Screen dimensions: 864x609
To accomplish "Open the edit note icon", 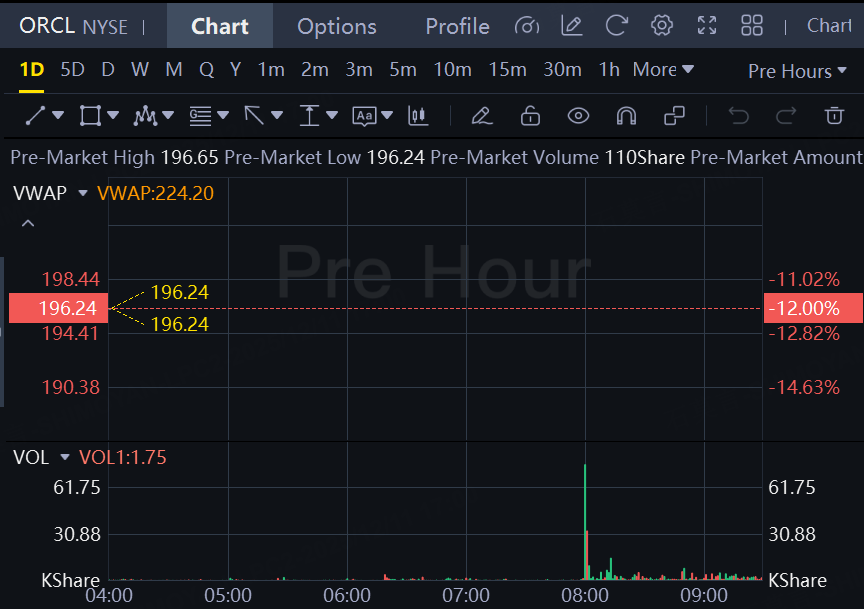I will (x=571, y=25).
